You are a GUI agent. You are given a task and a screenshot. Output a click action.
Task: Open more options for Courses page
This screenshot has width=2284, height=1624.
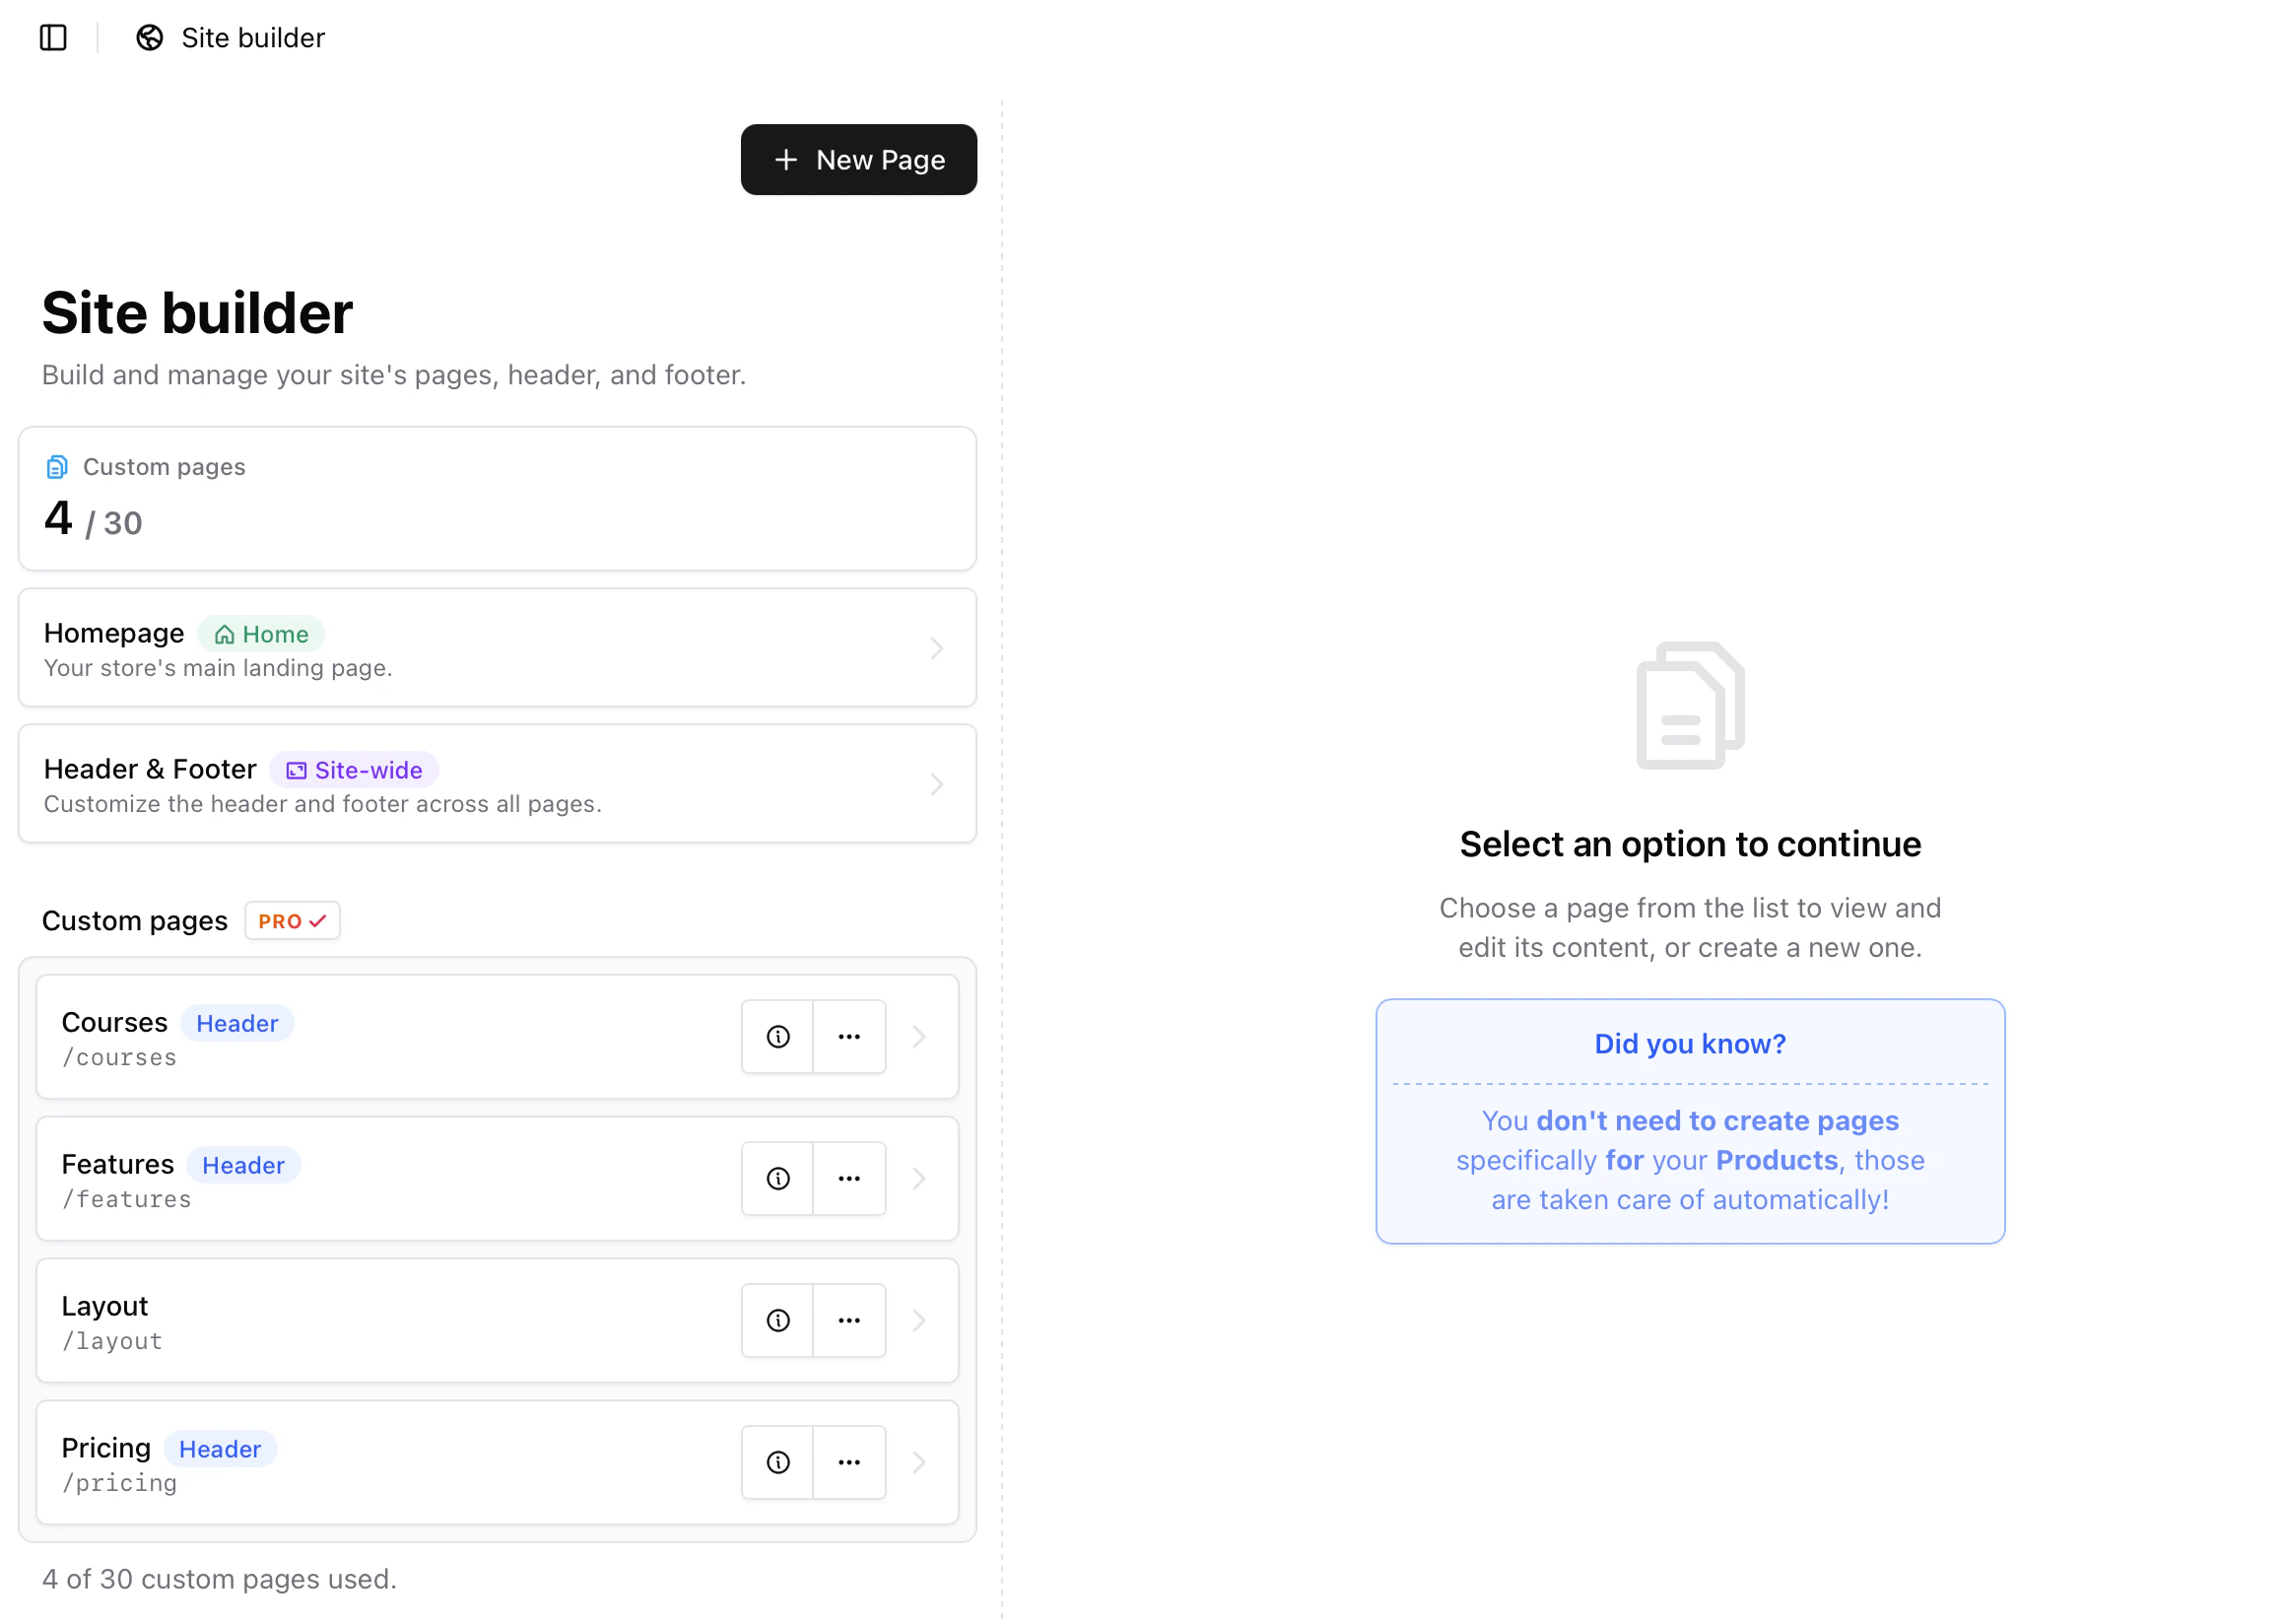click(849, 1037)
